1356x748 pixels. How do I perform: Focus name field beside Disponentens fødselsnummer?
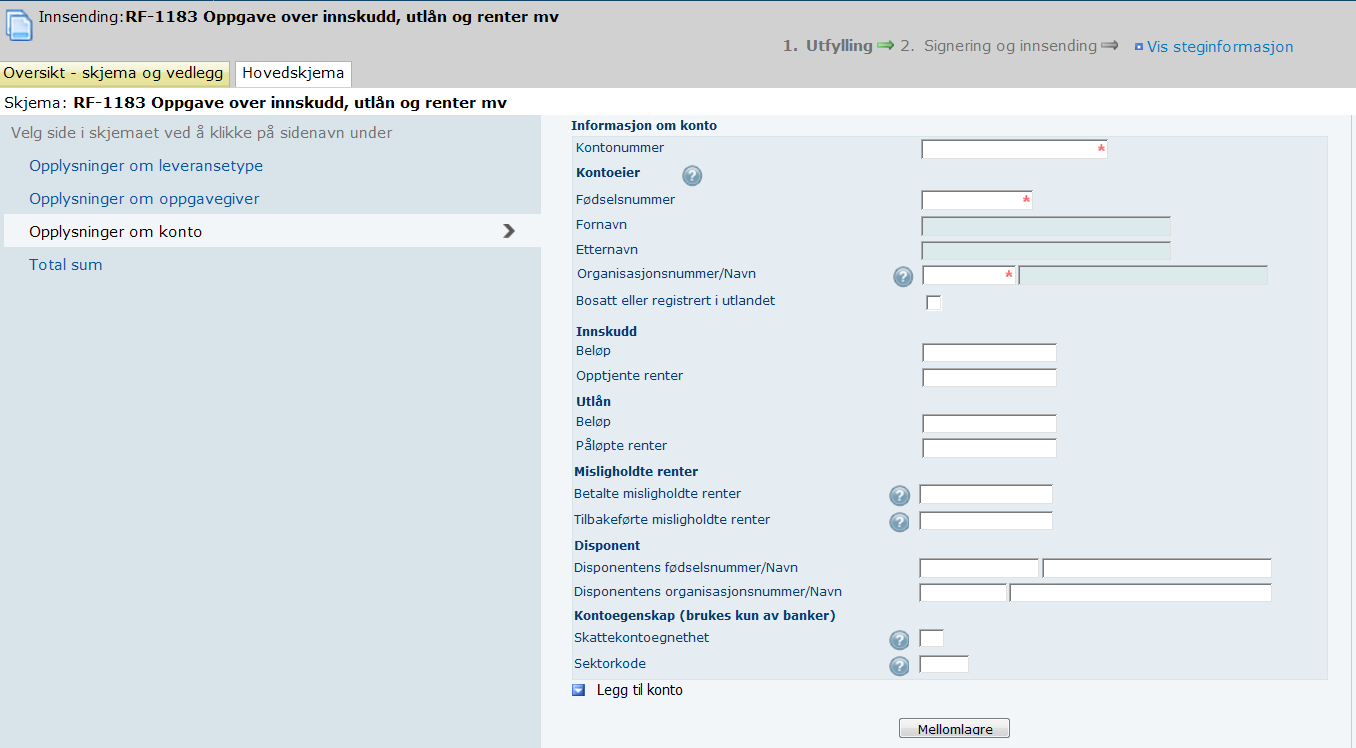1157,568
